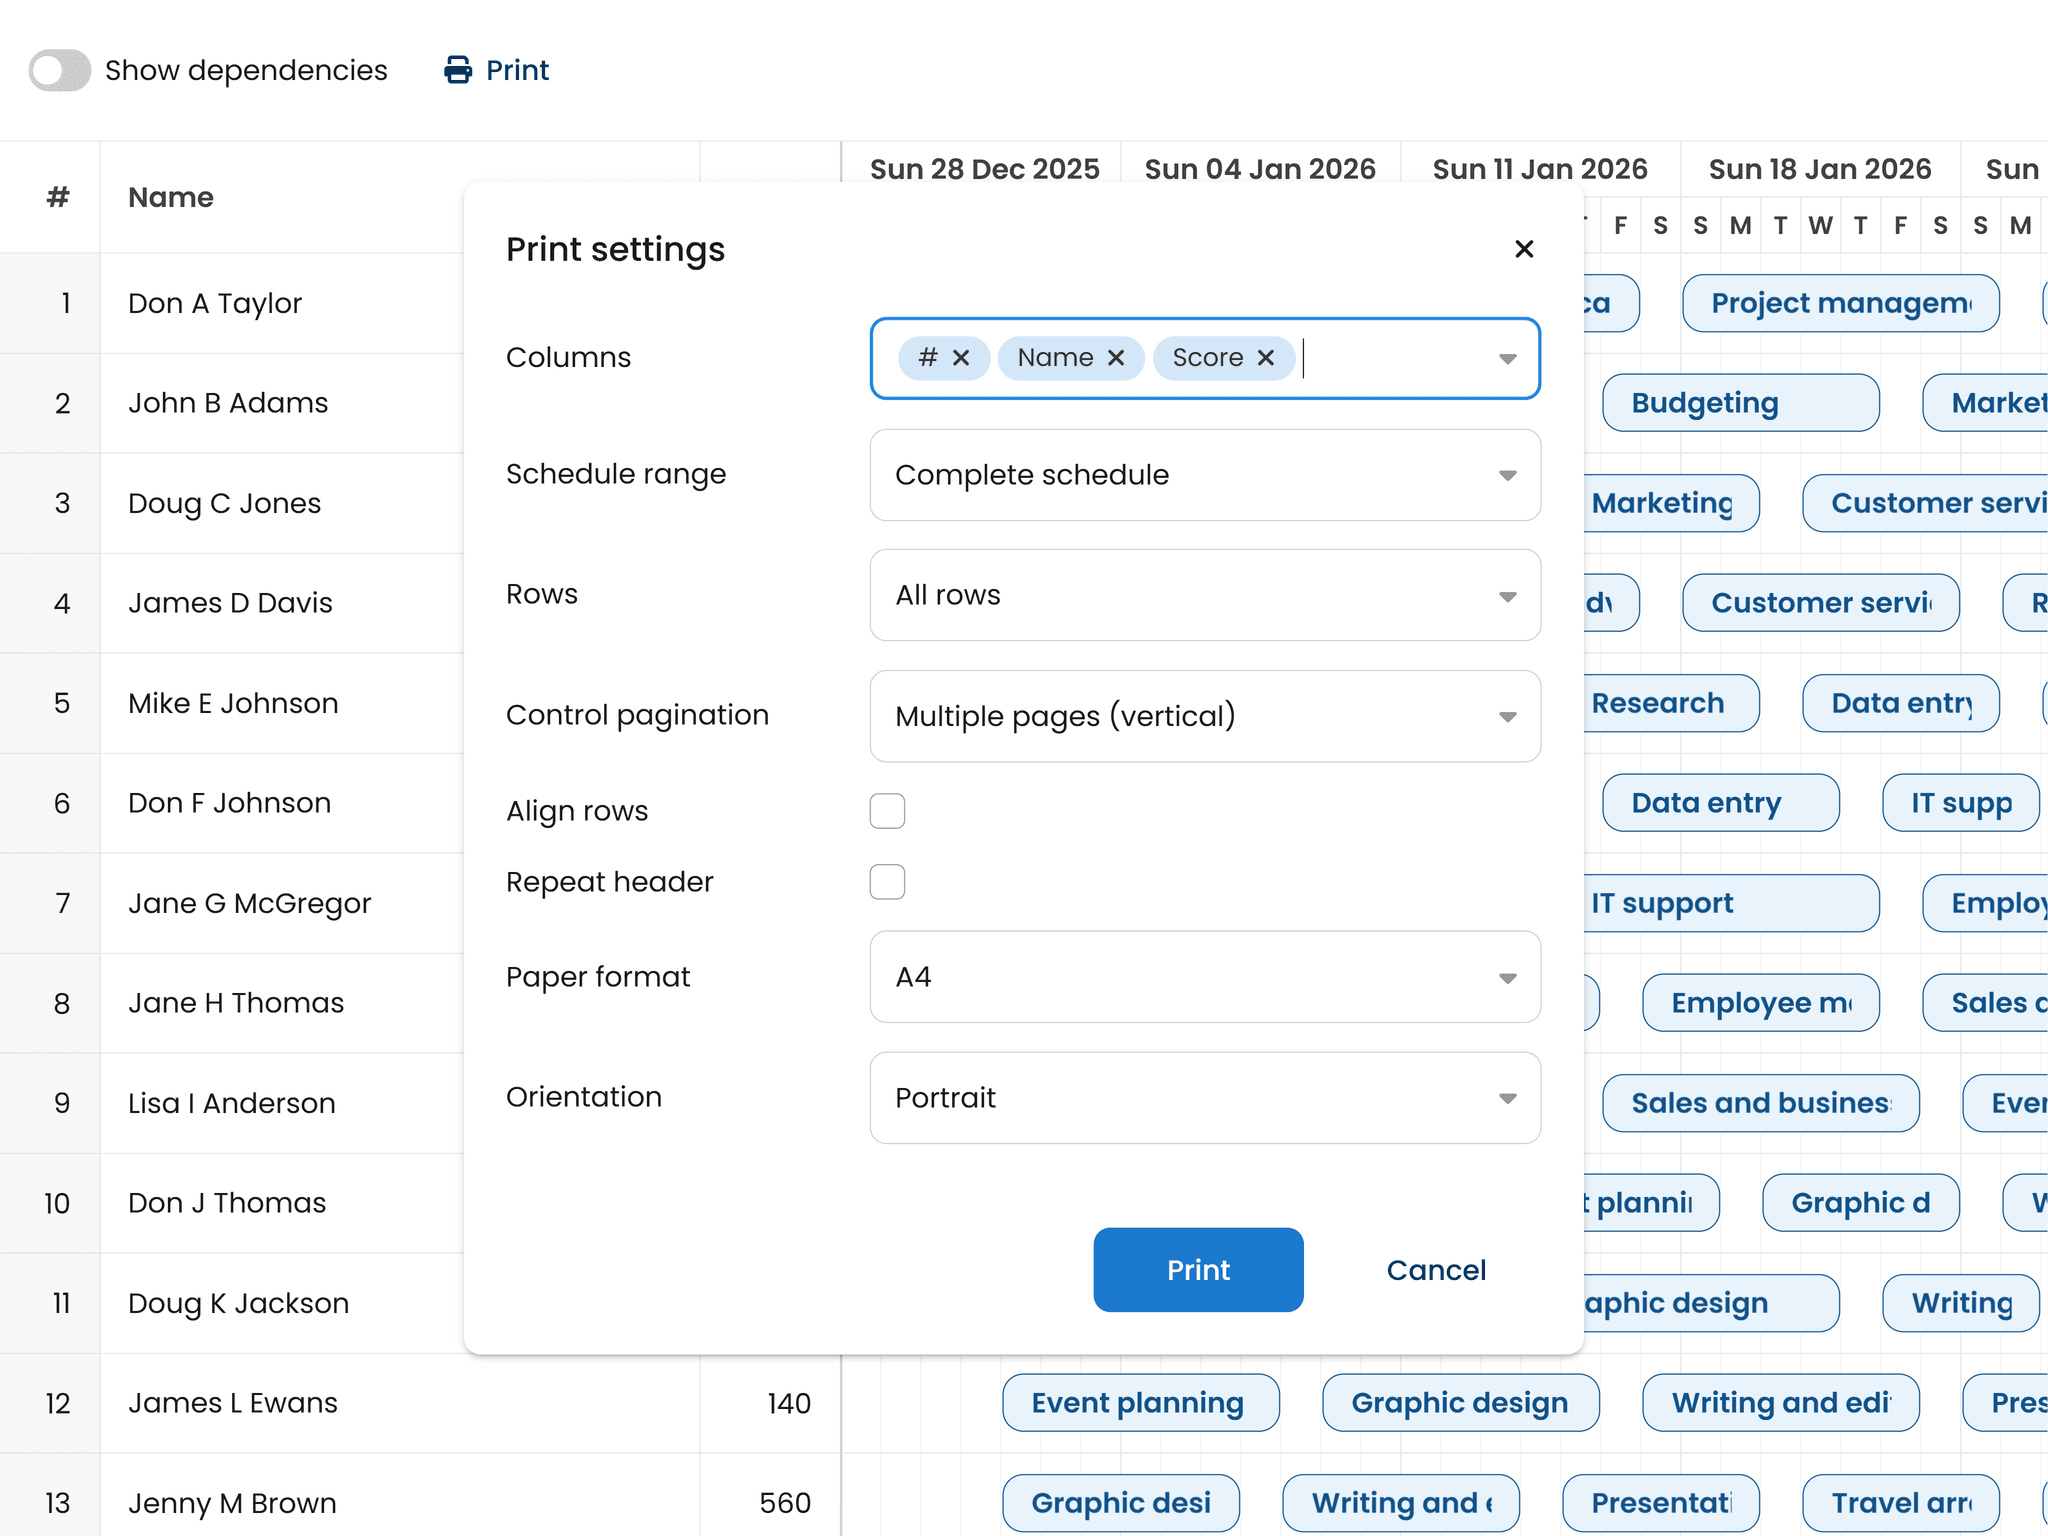The width and height of the screenshot is (2048, 1536).
Task: Click the Sun 18 Jan 2026 header
Action: [1820, 169]
